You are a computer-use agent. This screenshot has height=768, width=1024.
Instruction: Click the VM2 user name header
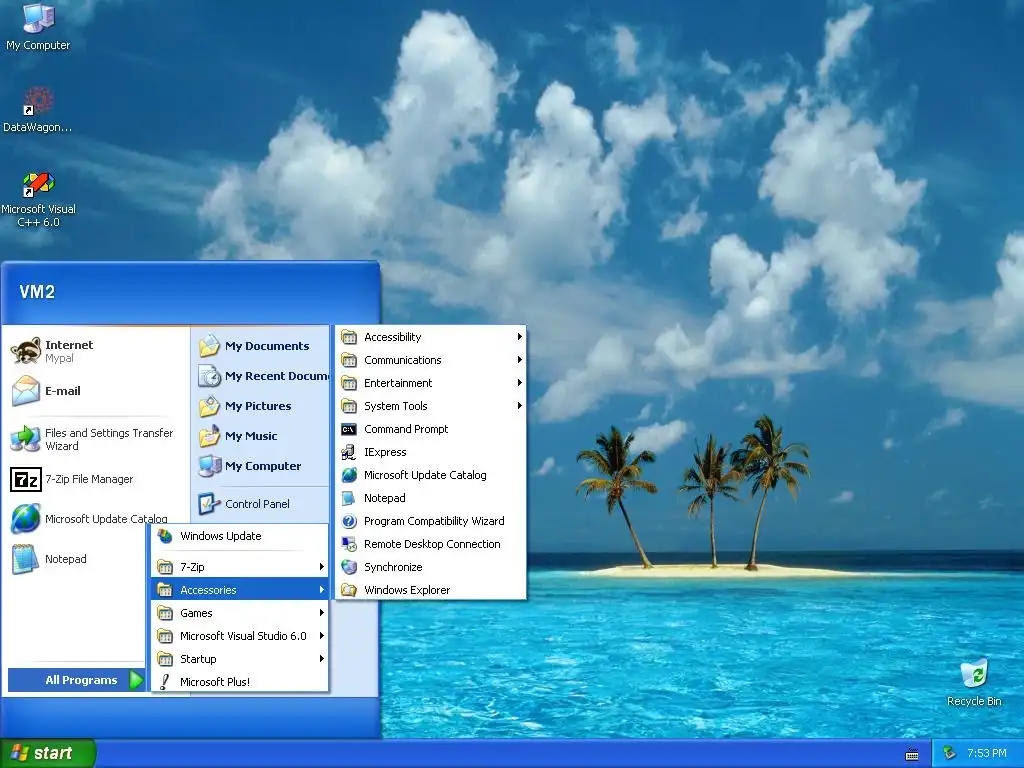(37, 291)
